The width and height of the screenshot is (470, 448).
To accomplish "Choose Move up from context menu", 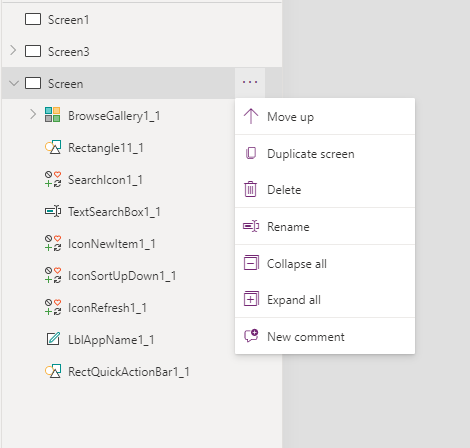I will tap(325, 117).
